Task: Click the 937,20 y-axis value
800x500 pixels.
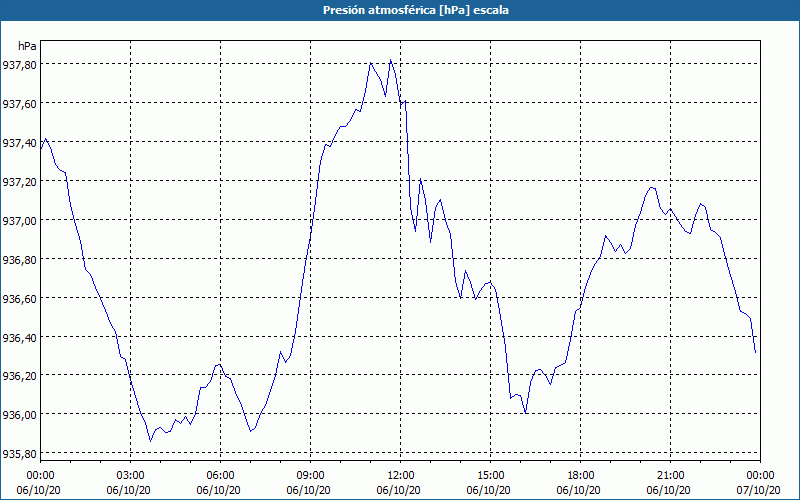Action: click(x=19, y=182)
